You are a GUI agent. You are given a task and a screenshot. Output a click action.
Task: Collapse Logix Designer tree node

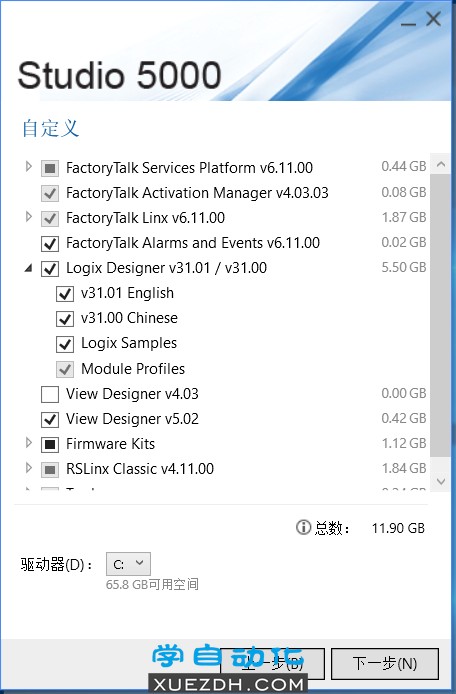(x=28, y=268)
